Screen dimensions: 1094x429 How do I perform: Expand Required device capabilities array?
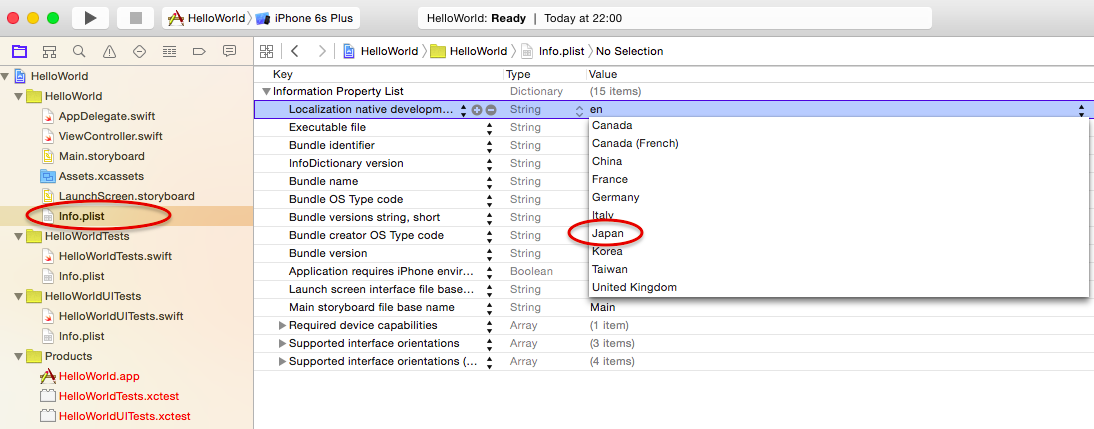coord(282,325)
